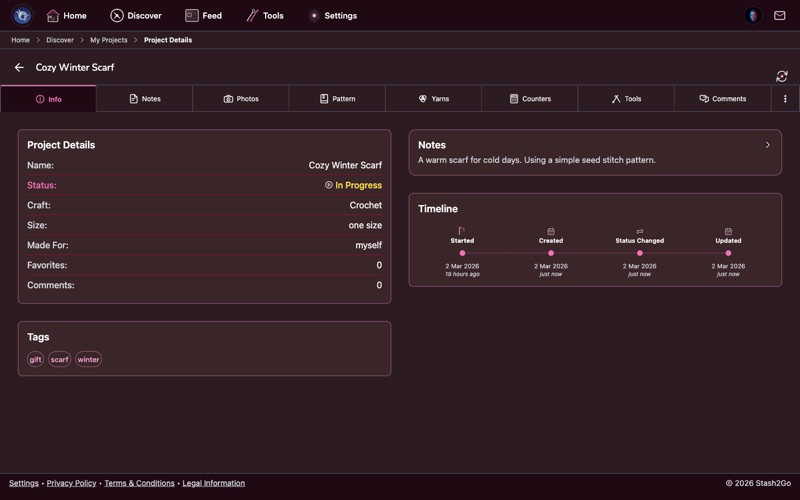Click the Started timeline marker dot
Screen dimensions: 800x500
point(462,253)
